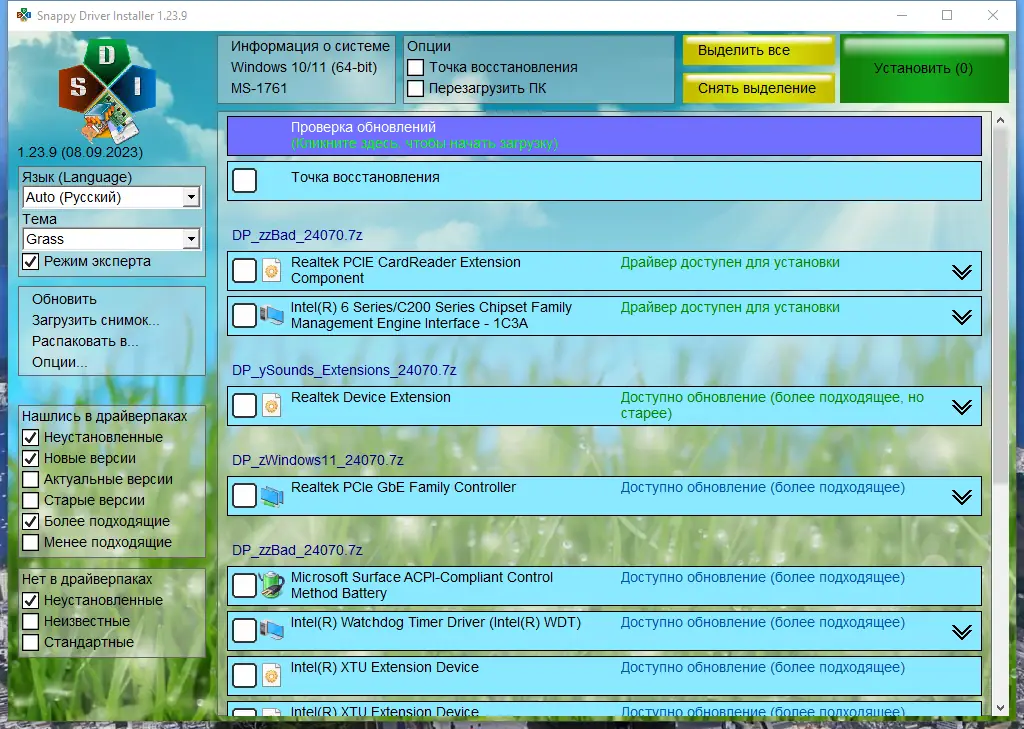
Task: Click the Выделить все button
Action: click(759, 50)
